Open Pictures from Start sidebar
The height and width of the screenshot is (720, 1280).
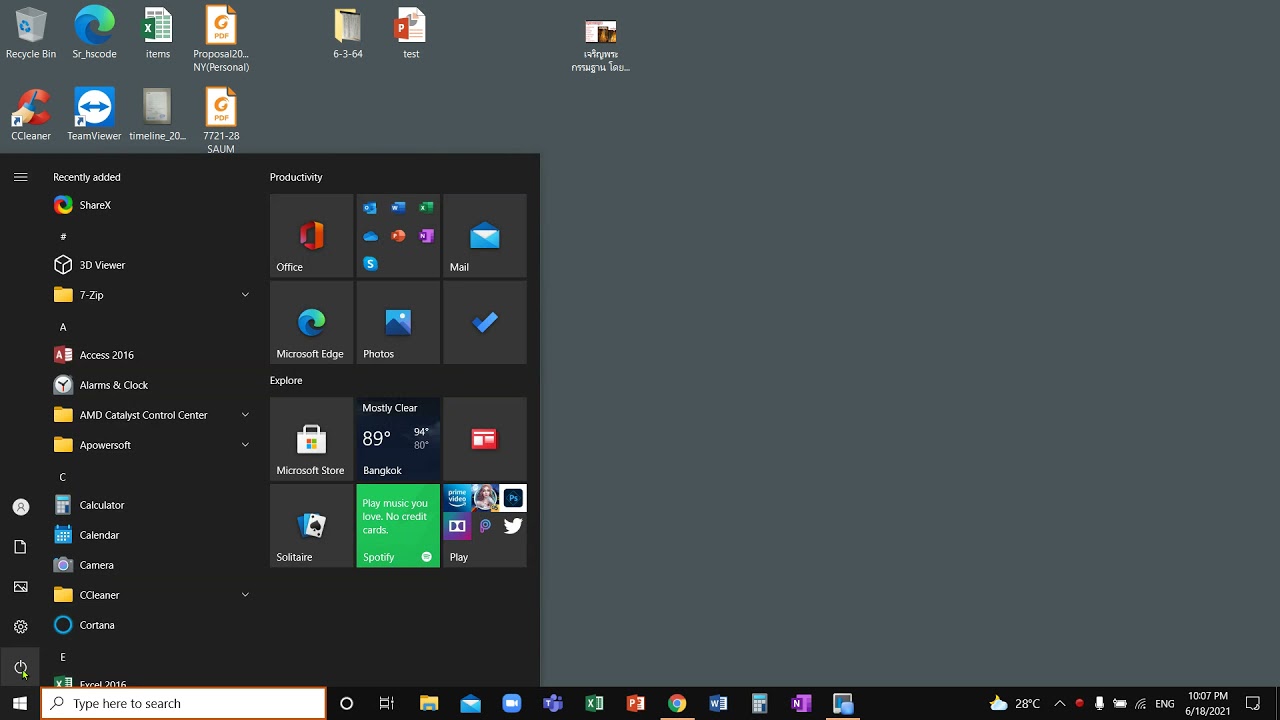[20, 587]
